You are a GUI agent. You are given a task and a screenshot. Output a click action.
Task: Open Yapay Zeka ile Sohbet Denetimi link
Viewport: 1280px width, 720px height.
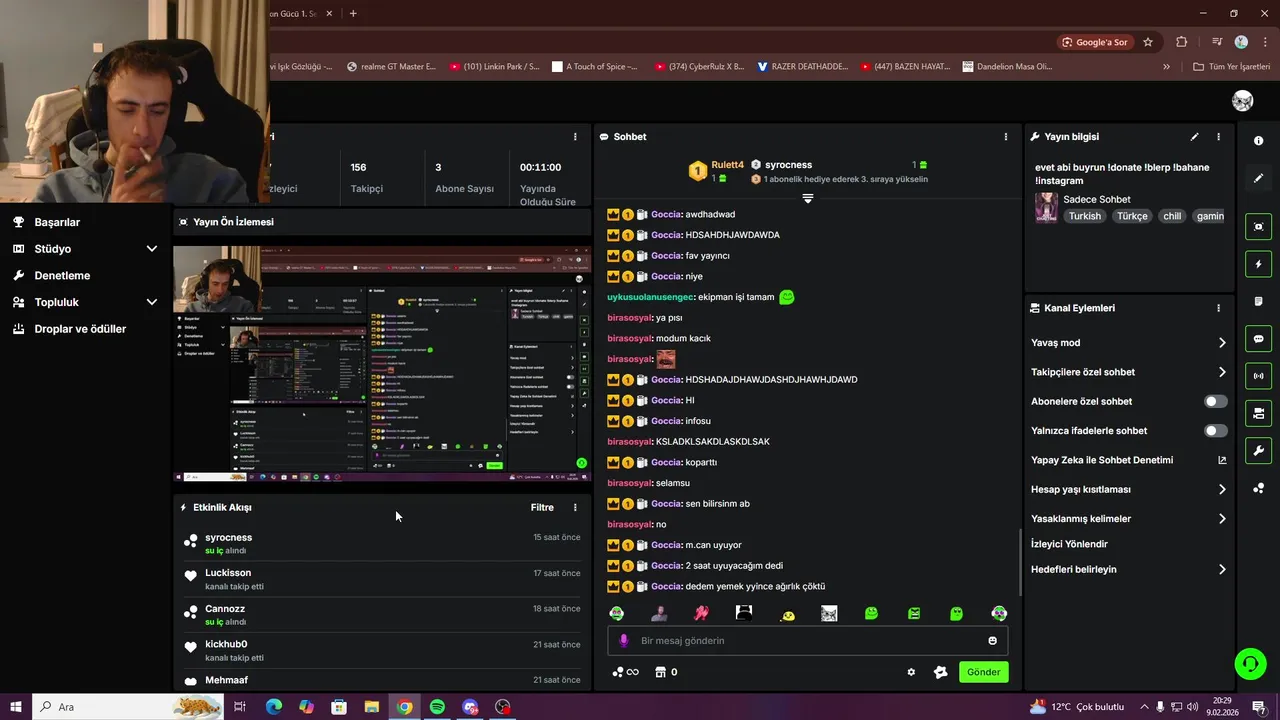pyautogui.click(x=1128, y=460)
